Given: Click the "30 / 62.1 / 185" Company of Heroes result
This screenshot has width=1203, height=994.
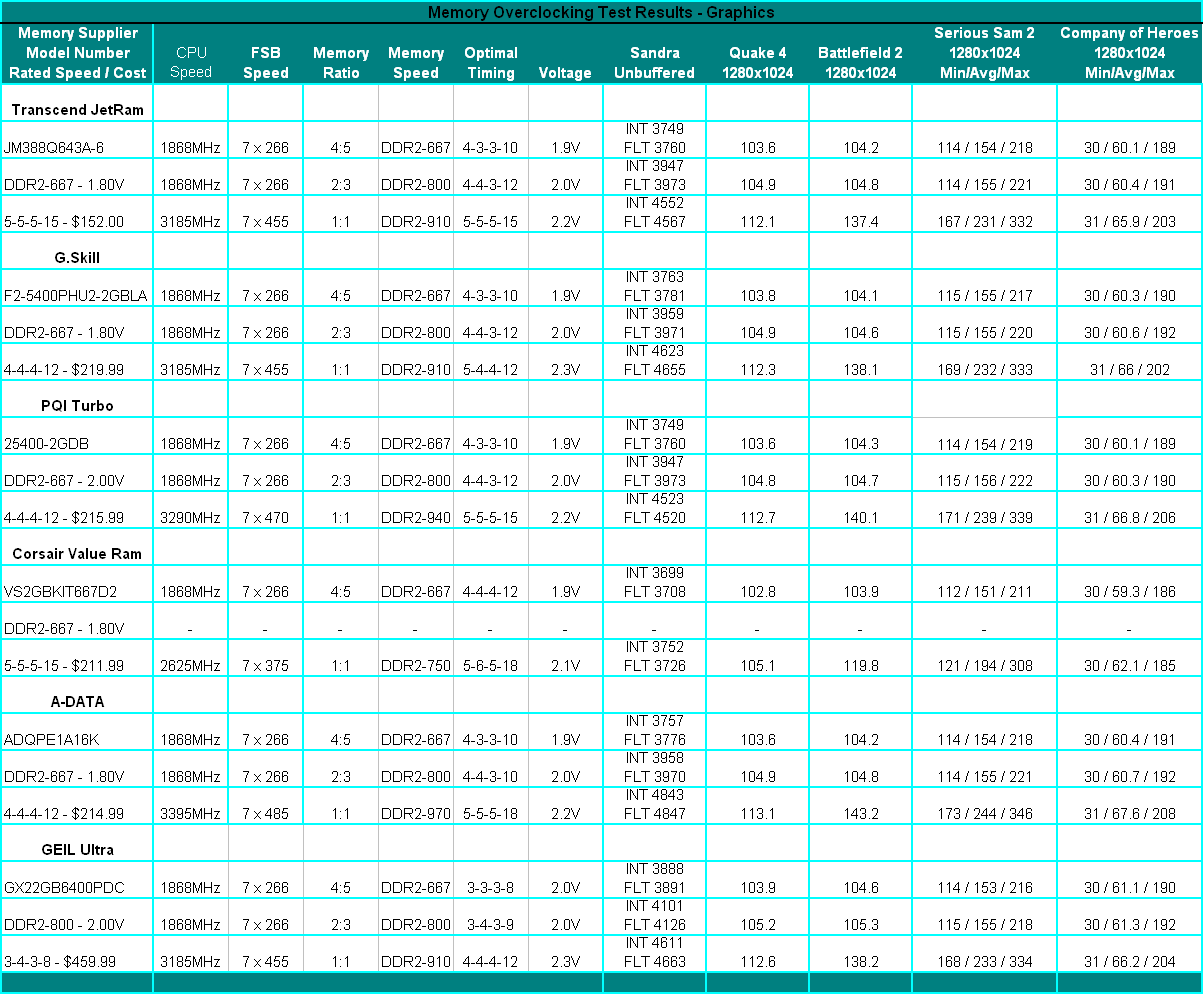Looking at the screenshot, I should tap(1130, 665).
